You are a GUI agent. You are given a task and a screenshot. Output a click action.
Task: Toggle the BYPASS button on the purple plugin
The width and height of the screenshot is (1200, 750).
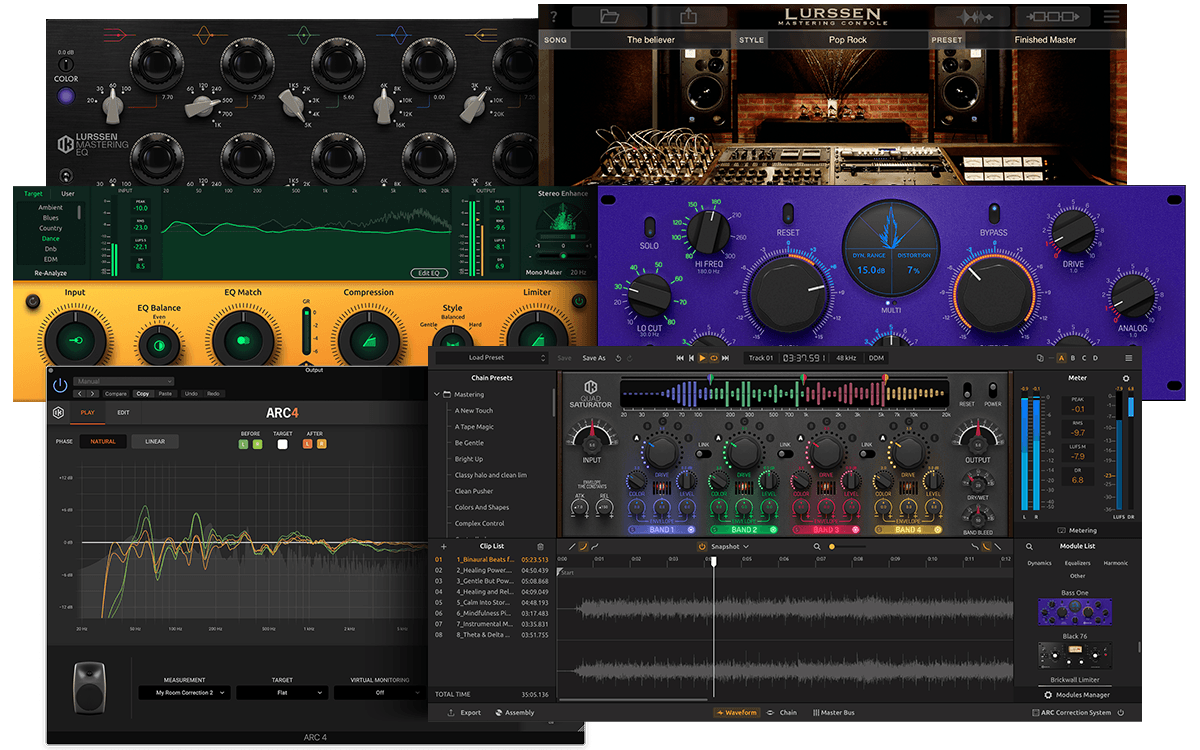[x=994, y=215]
